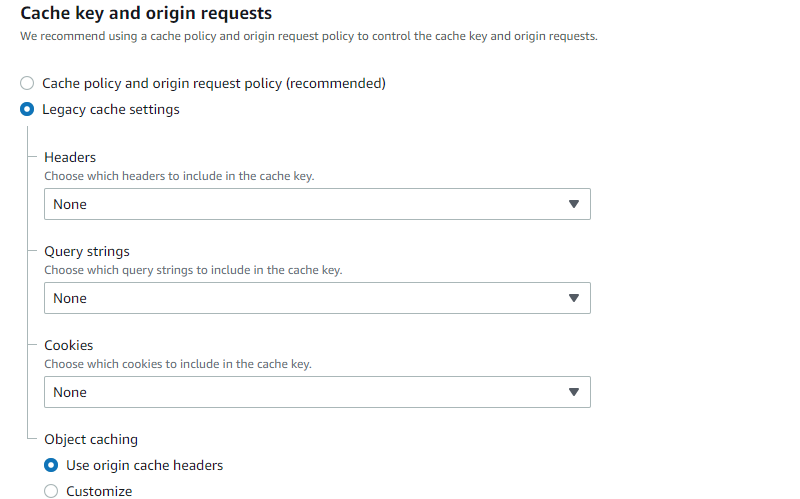
Task: Select the Legacy cache settings radio button
Action: [28, 109]
